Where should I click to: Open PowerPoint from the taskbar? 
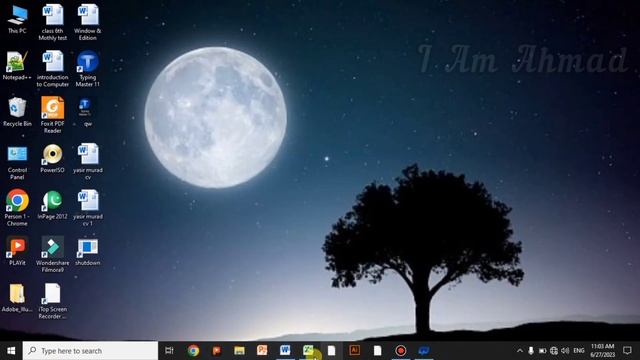pos(262,351)
